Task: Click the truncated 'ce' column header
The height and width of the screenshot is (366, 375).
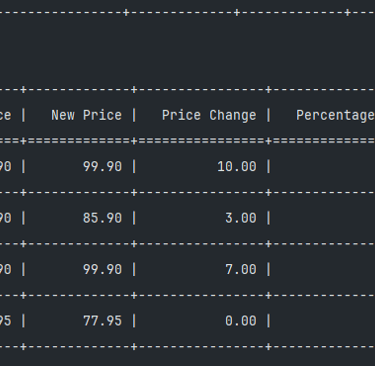Action: pyautogui.click(x=6, y=116)
